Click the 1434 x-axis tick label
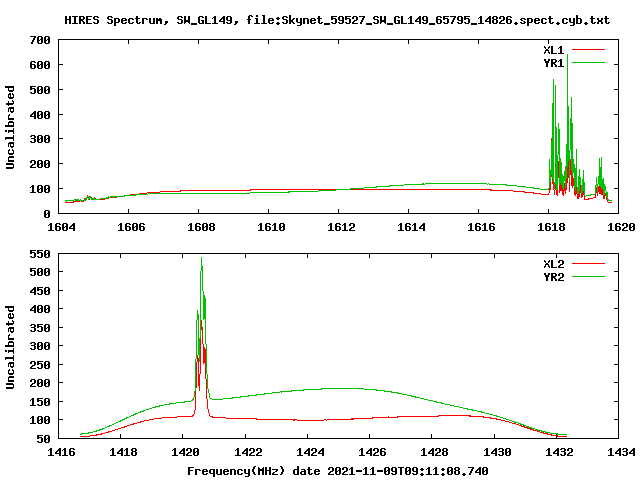 (621, 452)
